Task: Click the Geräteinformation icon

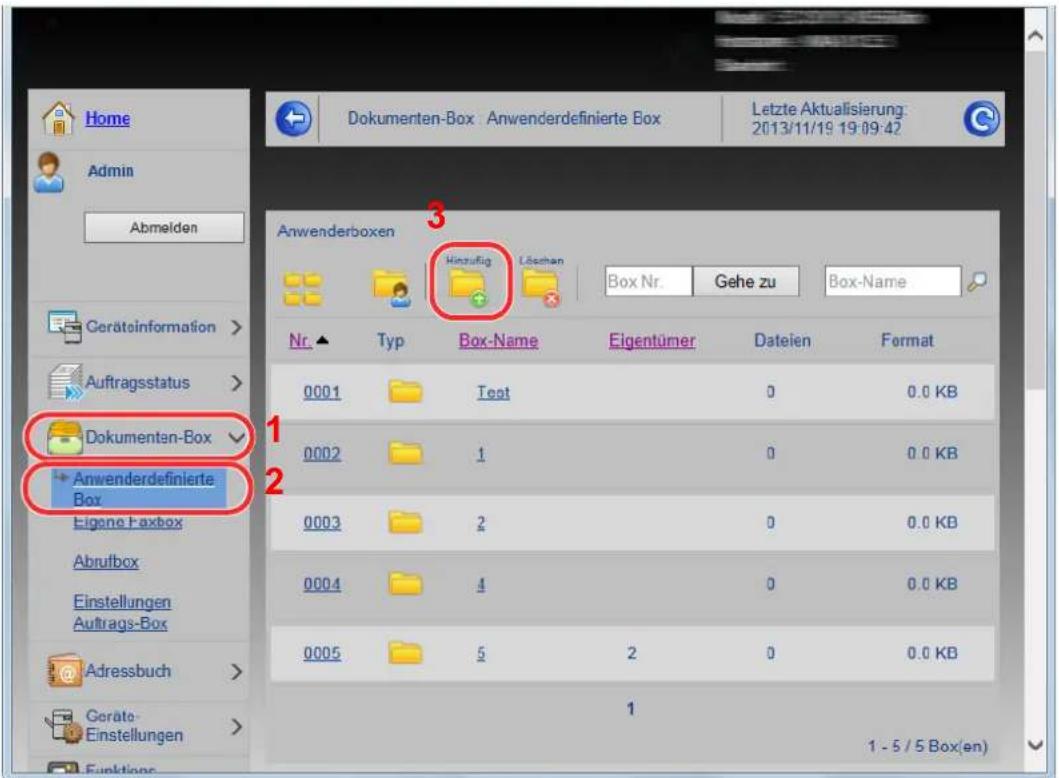Action: [x=65, y=327]
